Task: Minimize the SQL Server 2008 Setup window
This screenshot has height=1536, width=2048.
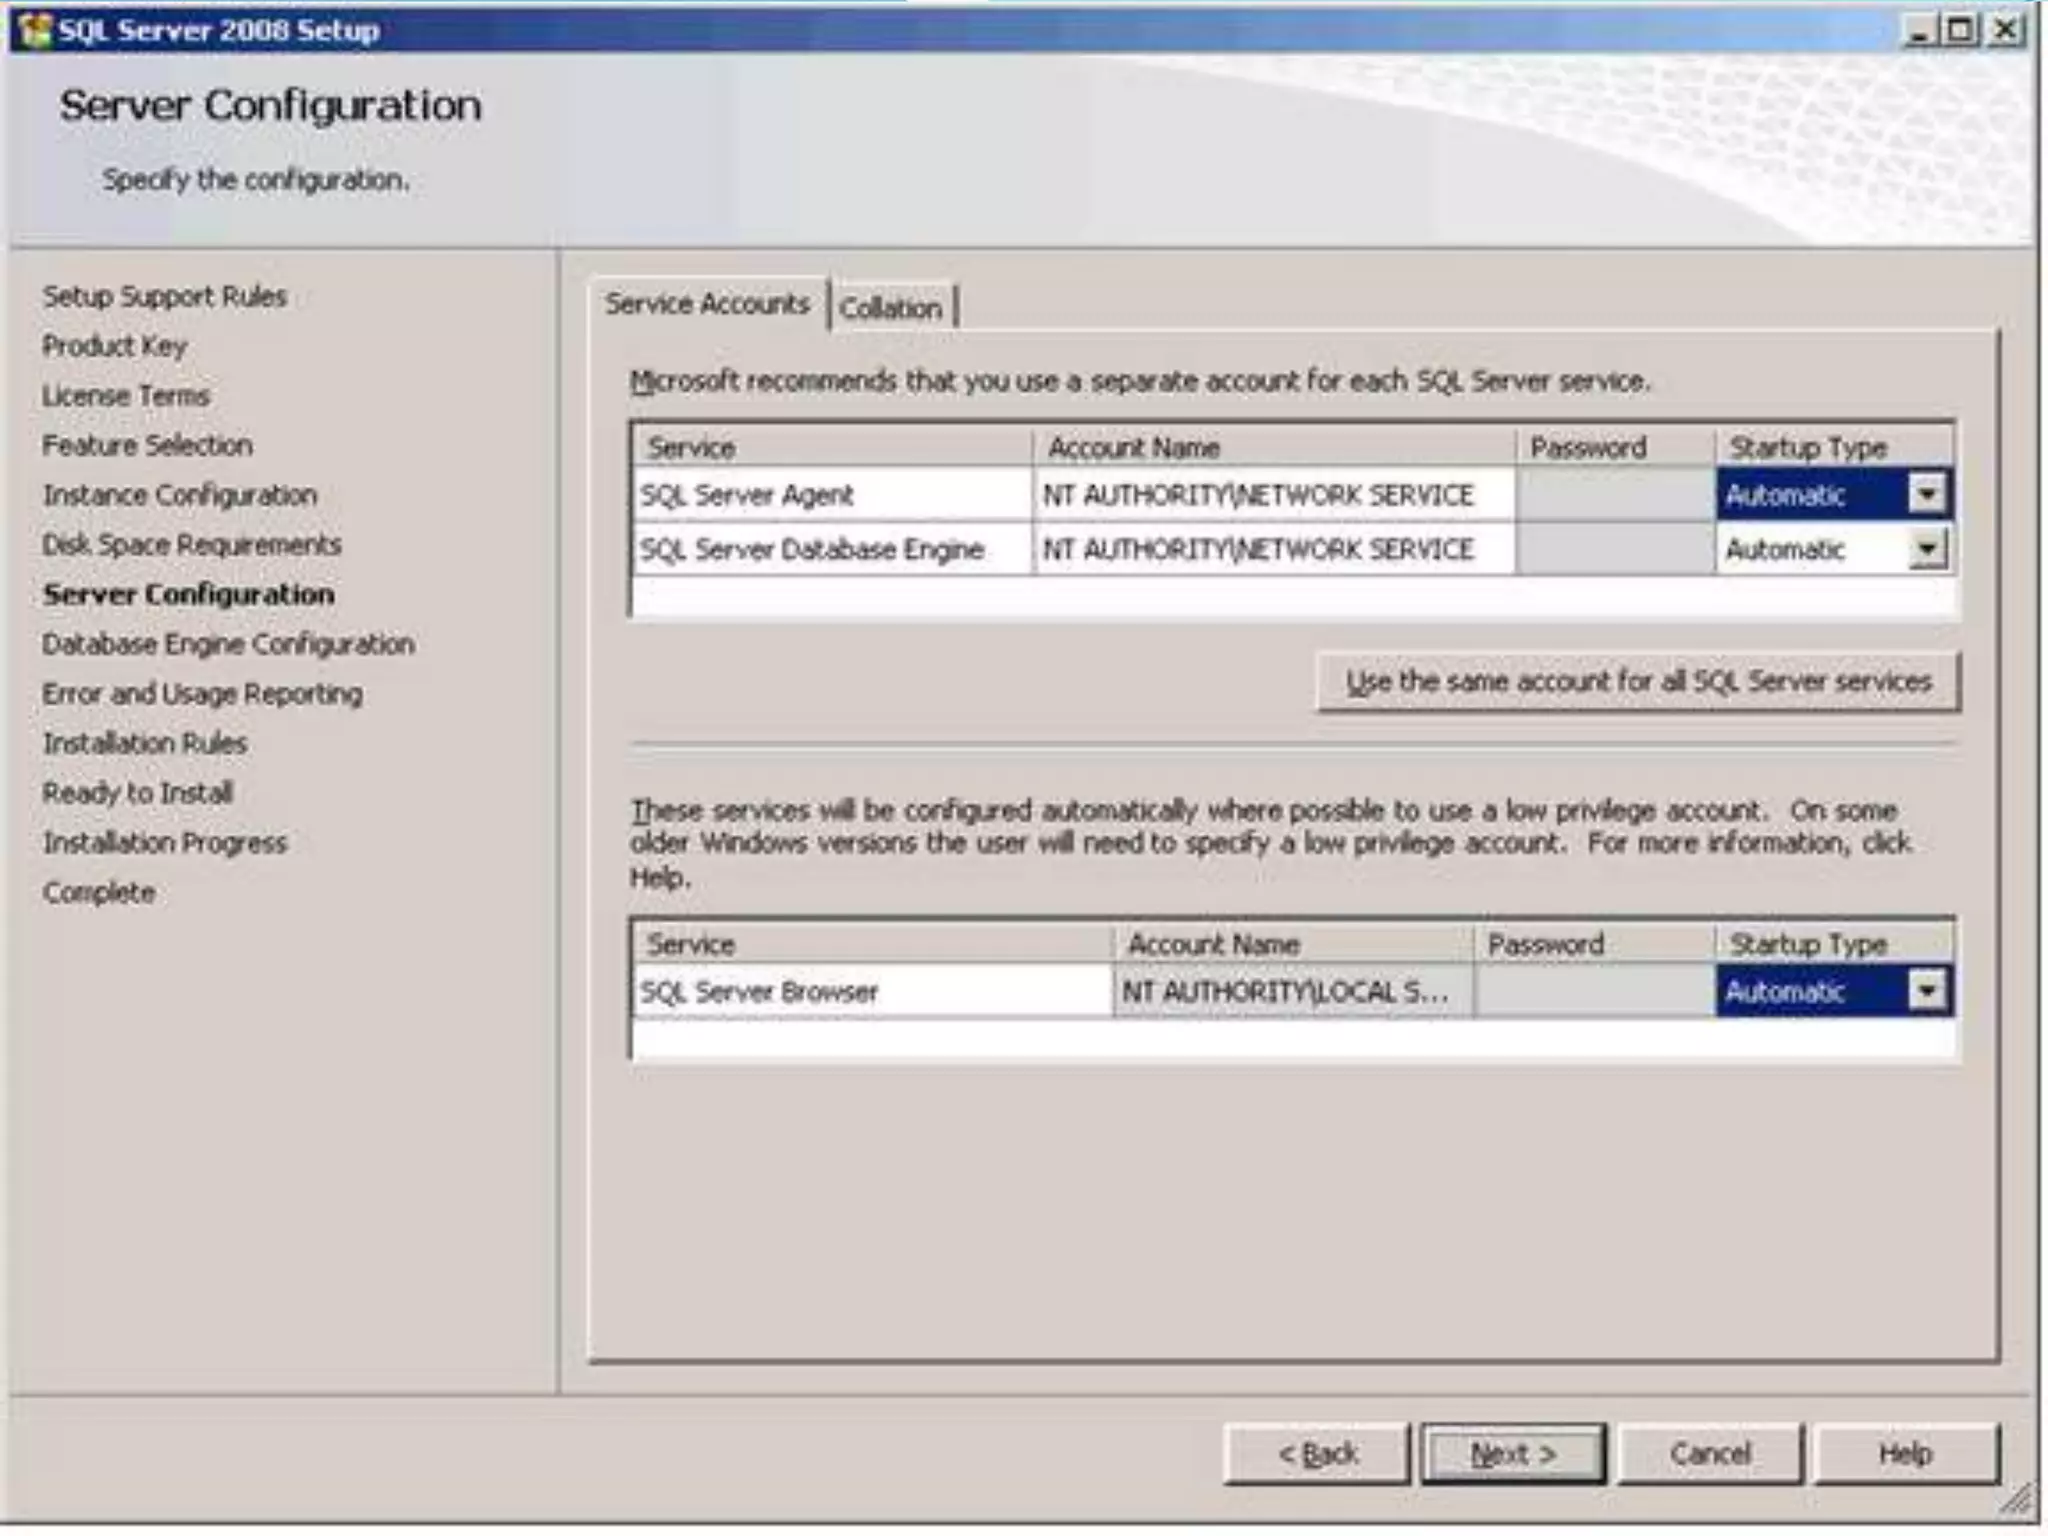Action: [1918, 31]
